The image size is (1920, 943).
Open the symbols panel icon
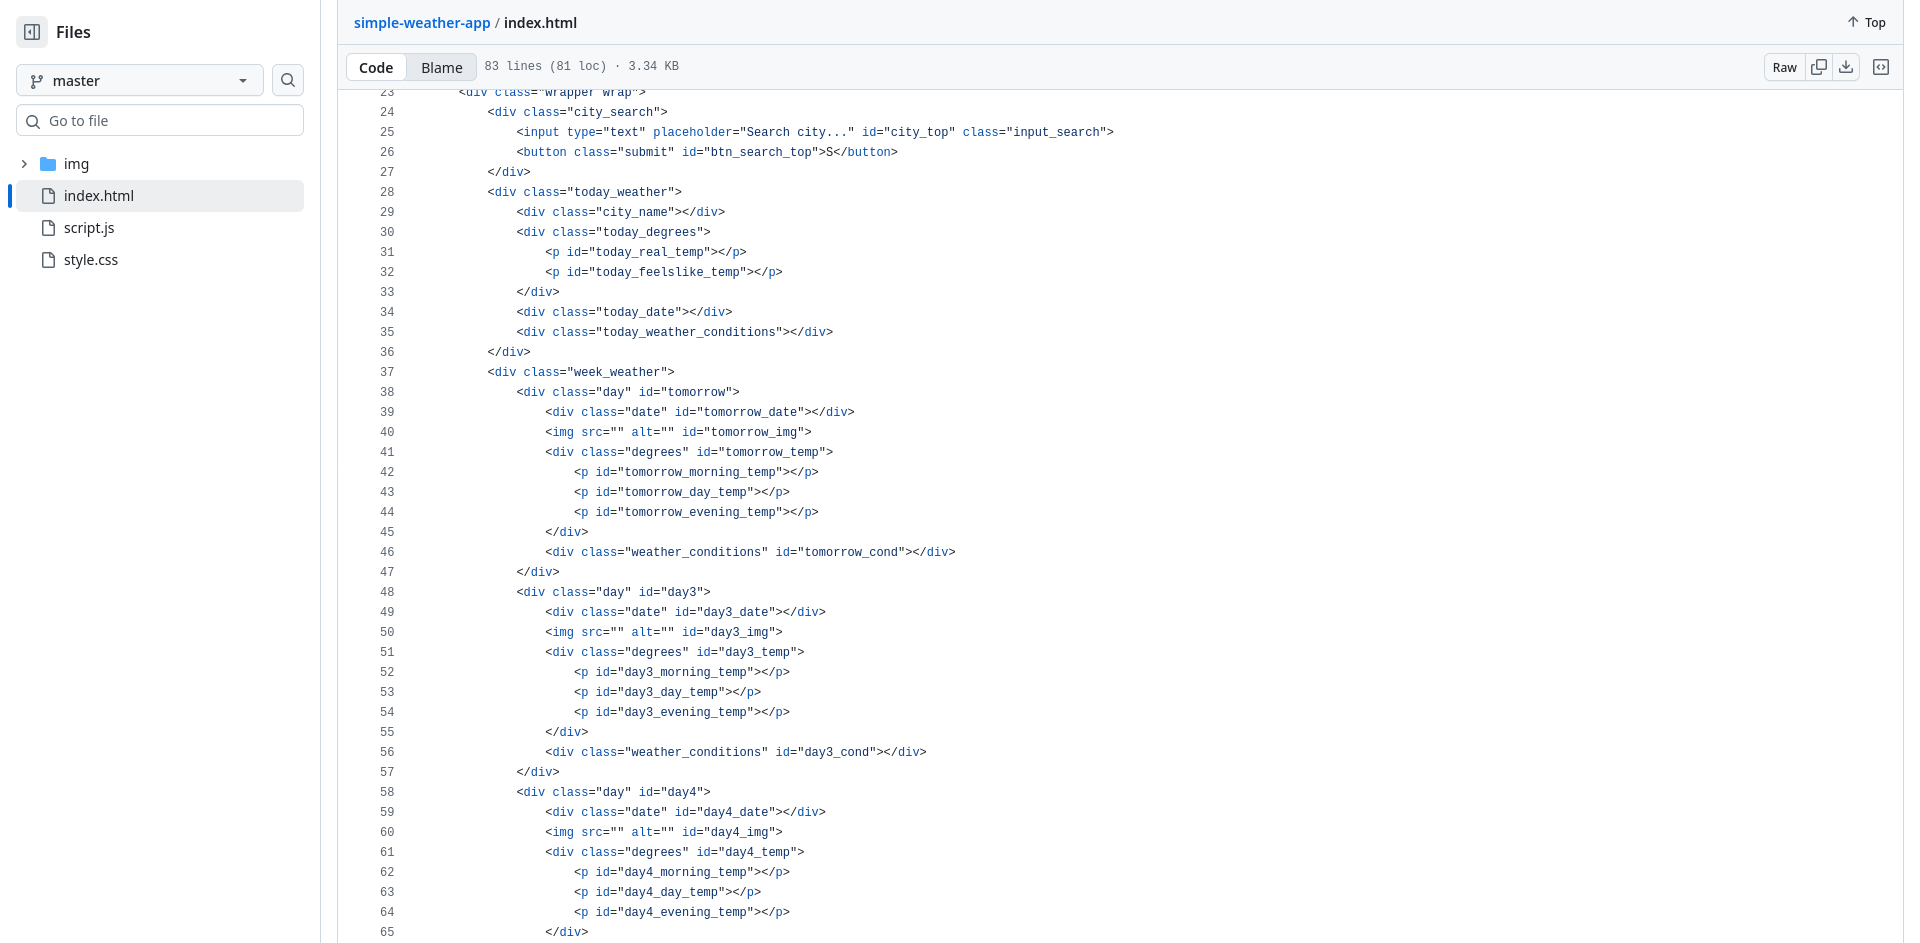click(x=1881, y=67)
